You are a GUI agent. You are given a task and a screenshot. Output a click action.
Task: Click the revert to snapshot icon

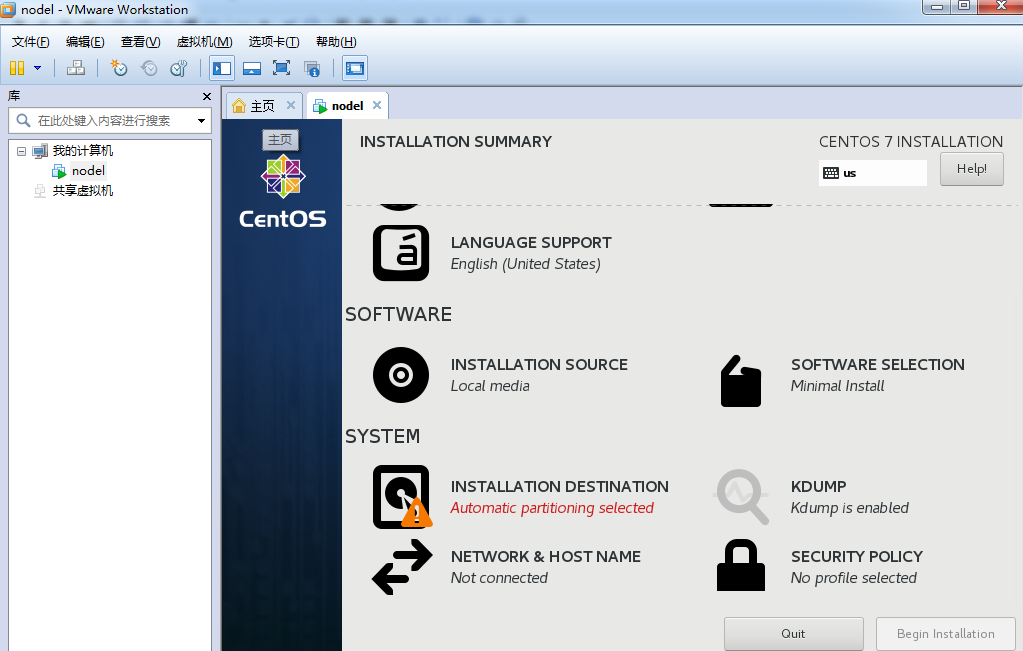coord(149,68)
